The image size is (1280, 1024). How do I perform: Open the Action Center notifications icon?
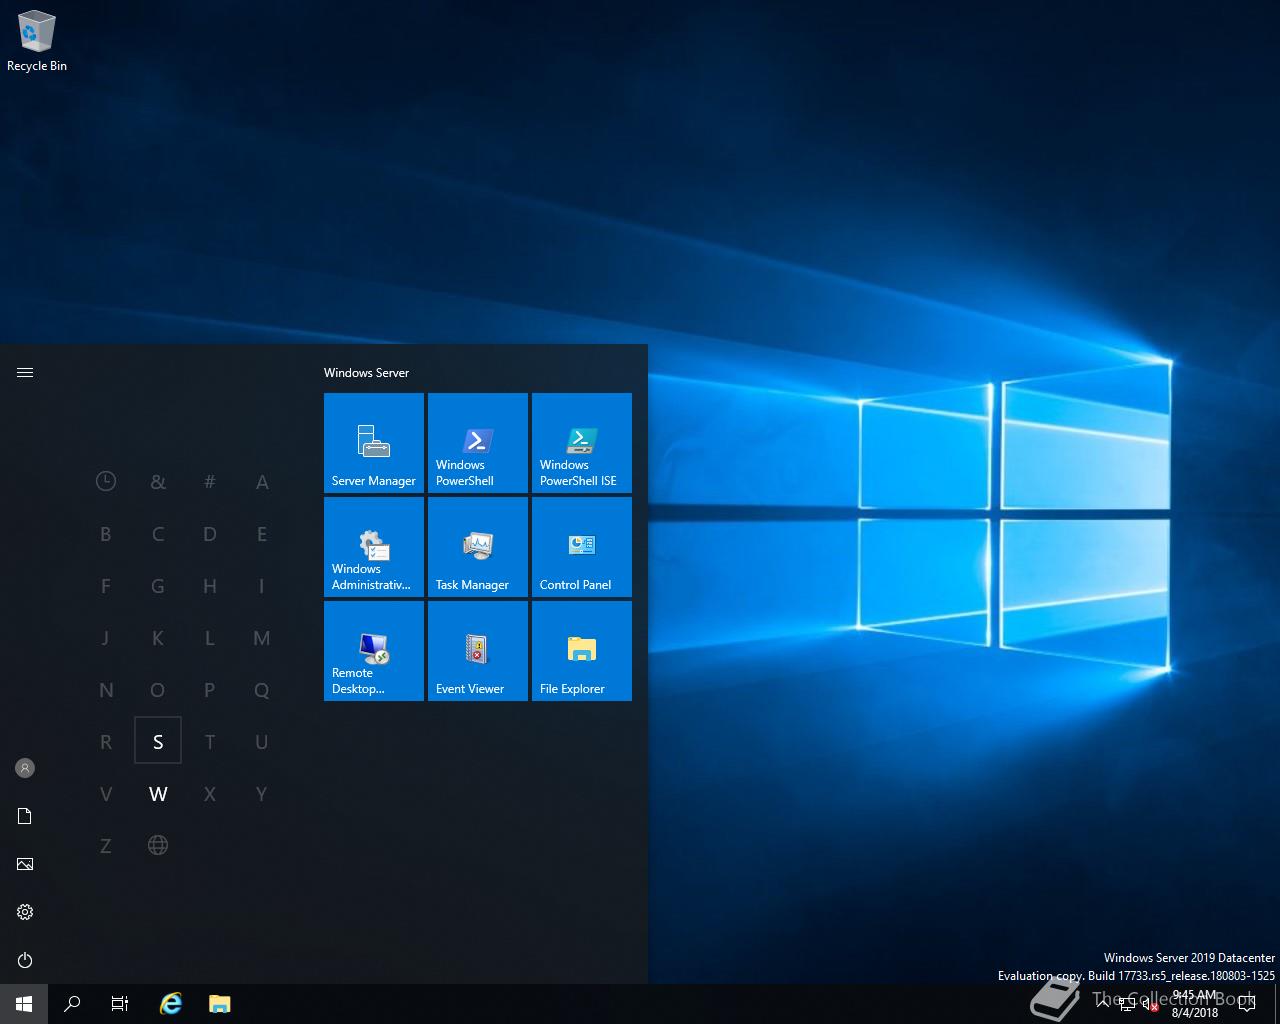[x=1247, y=1004]
